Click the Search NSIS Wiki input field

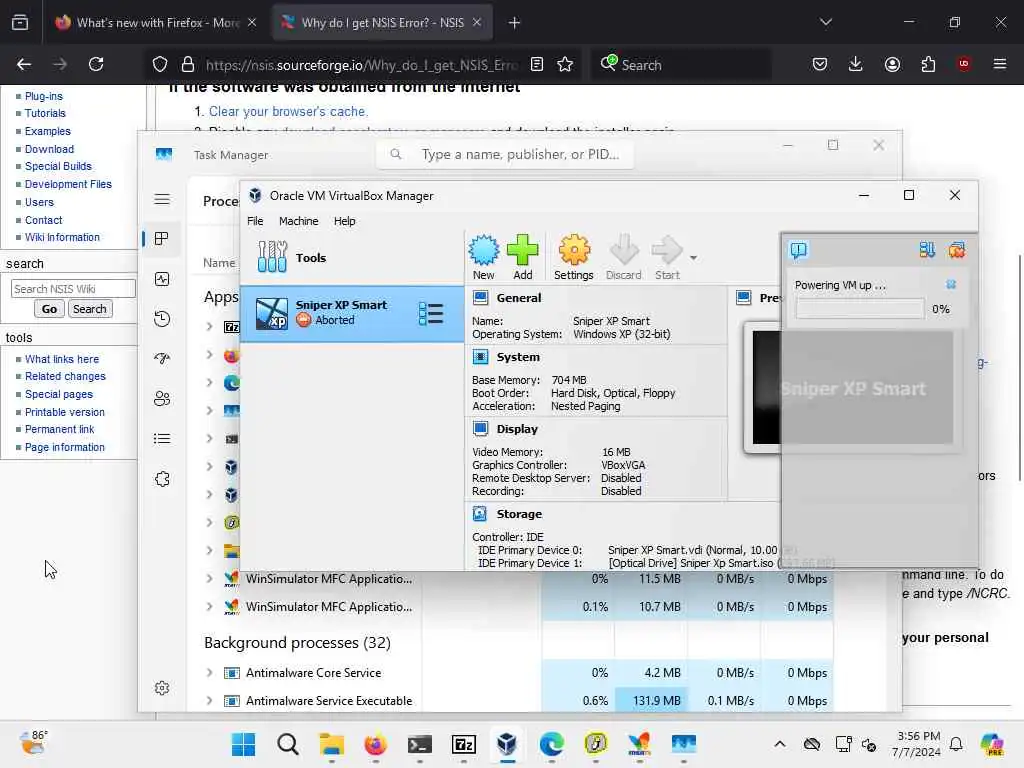pyautogui.click(x=73, y=289)
